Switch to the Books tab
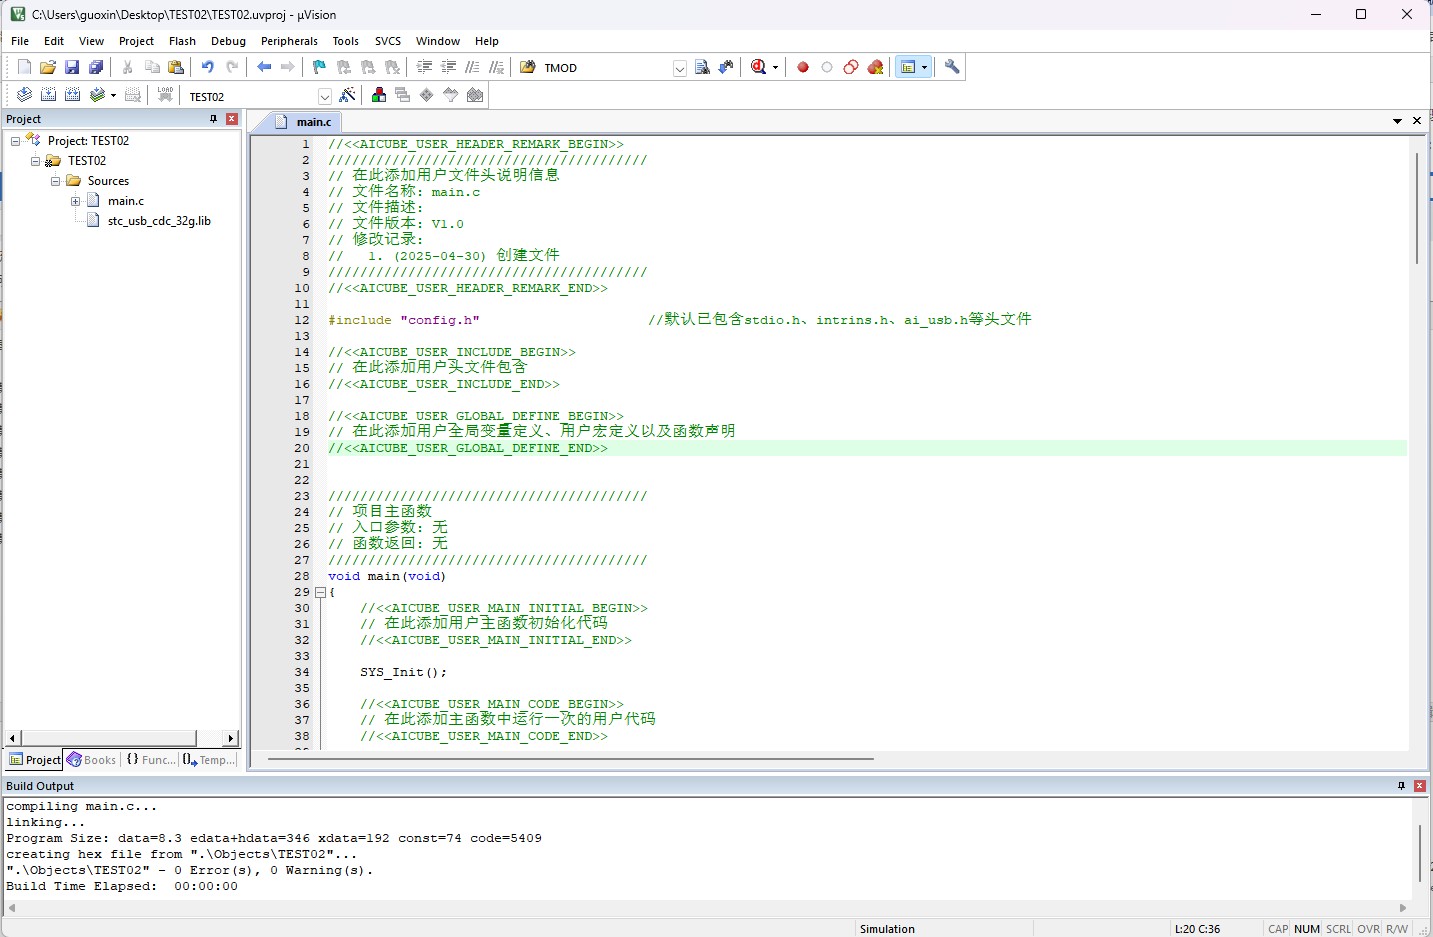The height and width of the screenshot is (937, 1433). click(x=92, y=760)
